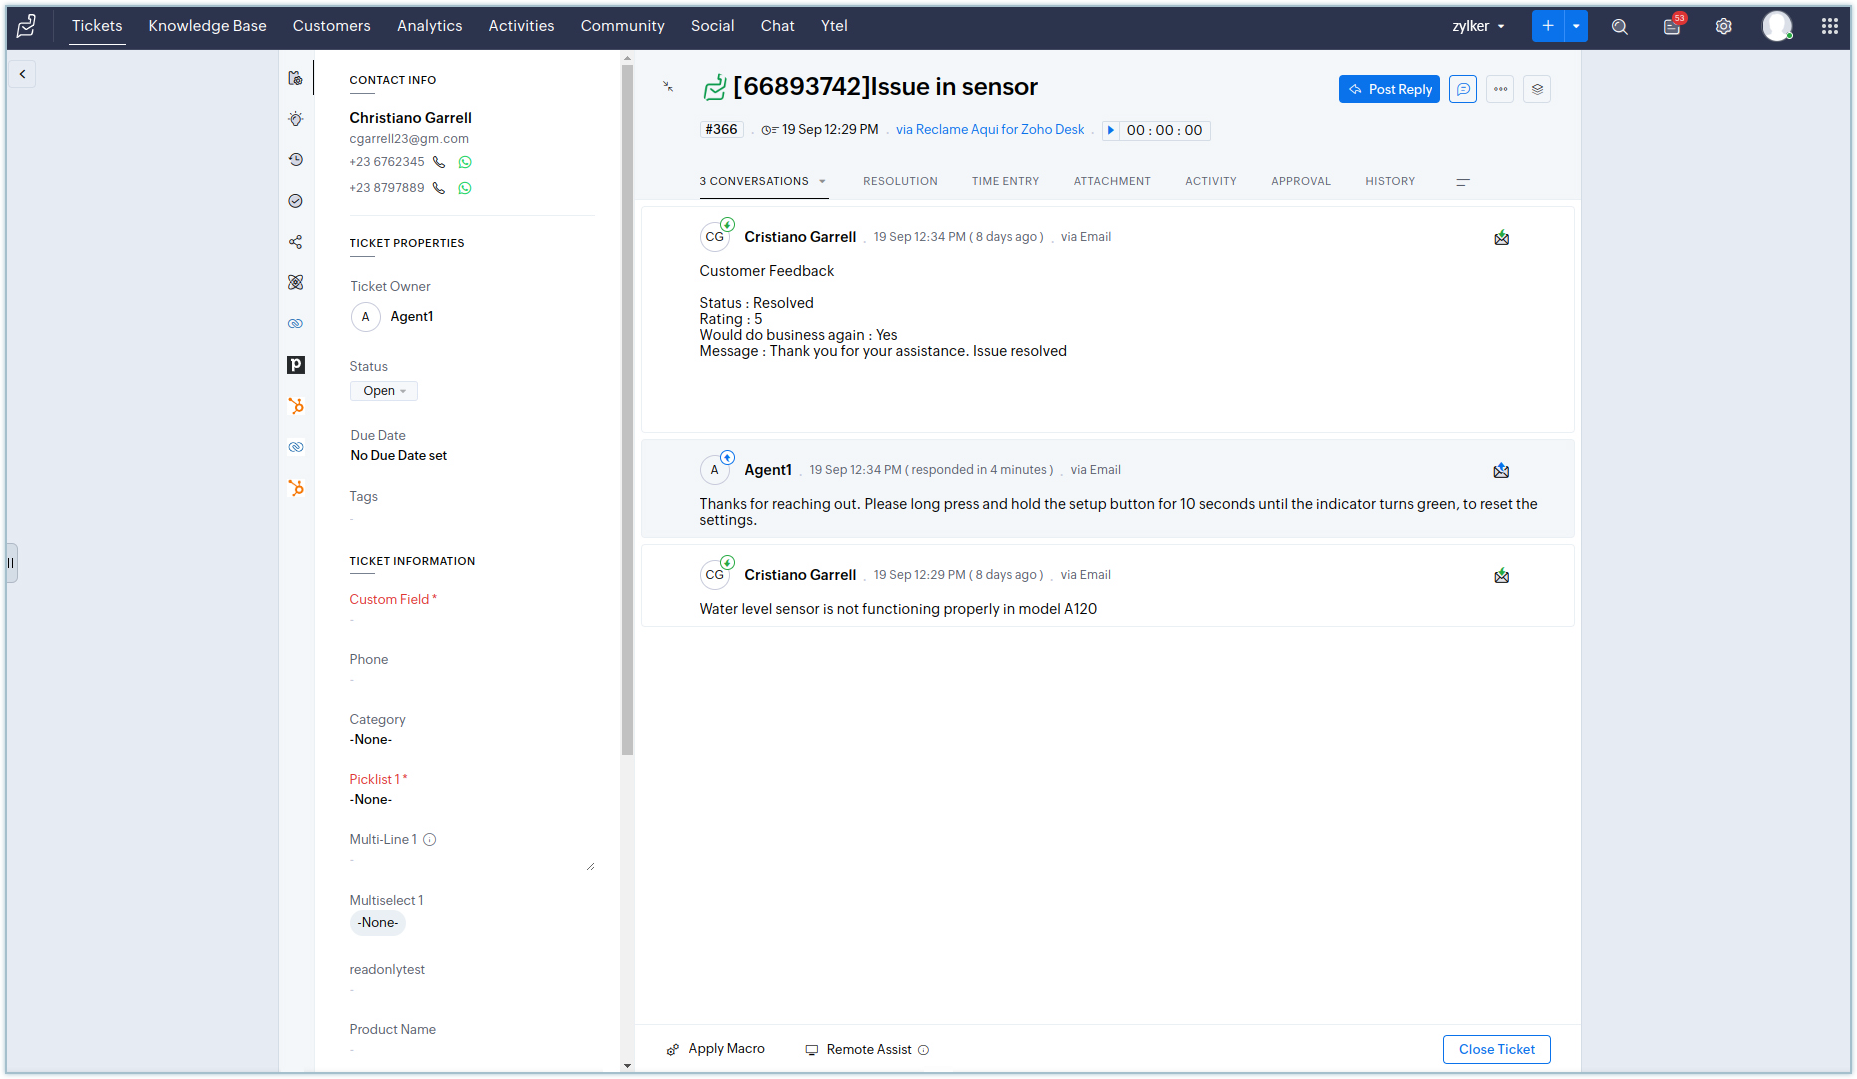Collapse the left panel with back chevron
Image resolution: width=1857 pixels, height=1079 pixels.
(x=22, y=74)
